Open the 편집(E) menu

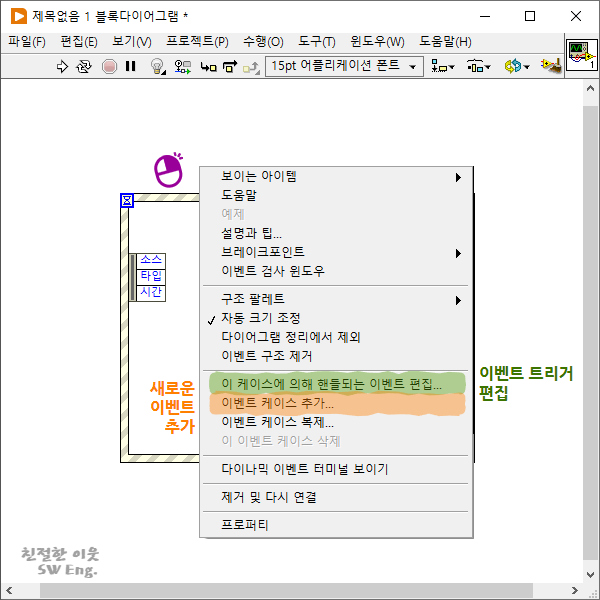point(79,41)
